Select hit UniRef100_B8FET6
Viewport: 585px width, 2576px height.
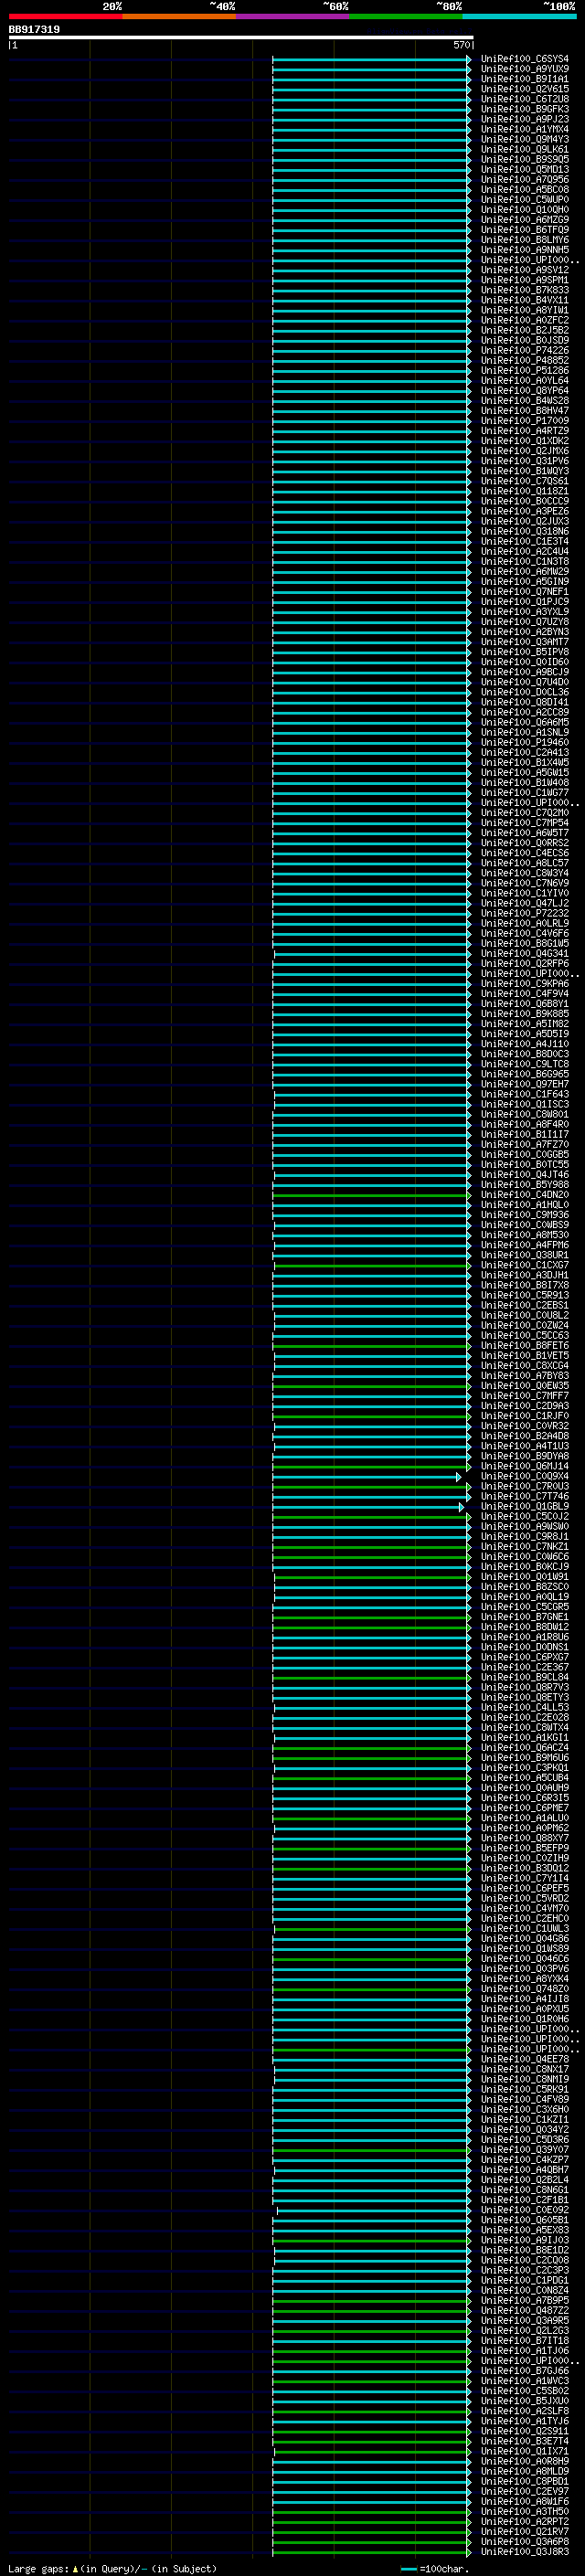pos(525,1346)
